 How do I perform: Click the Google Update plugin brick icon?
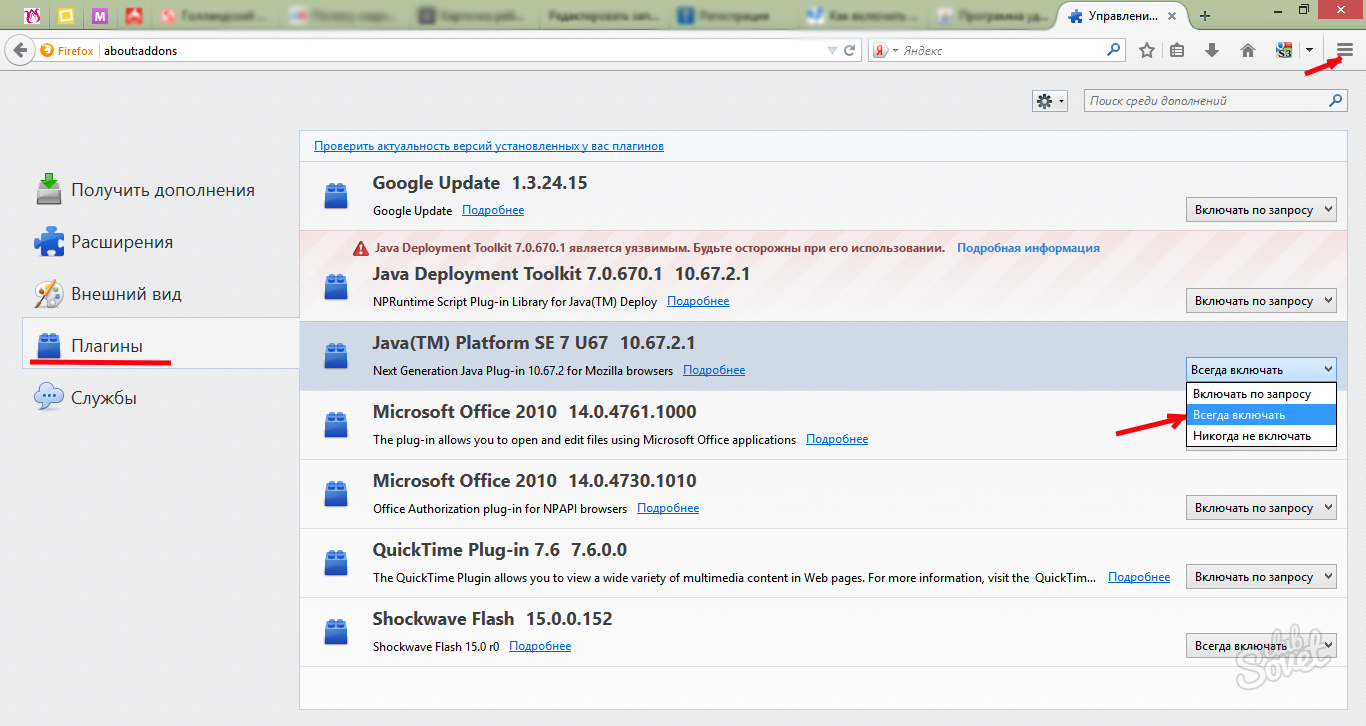pos(336,196)
